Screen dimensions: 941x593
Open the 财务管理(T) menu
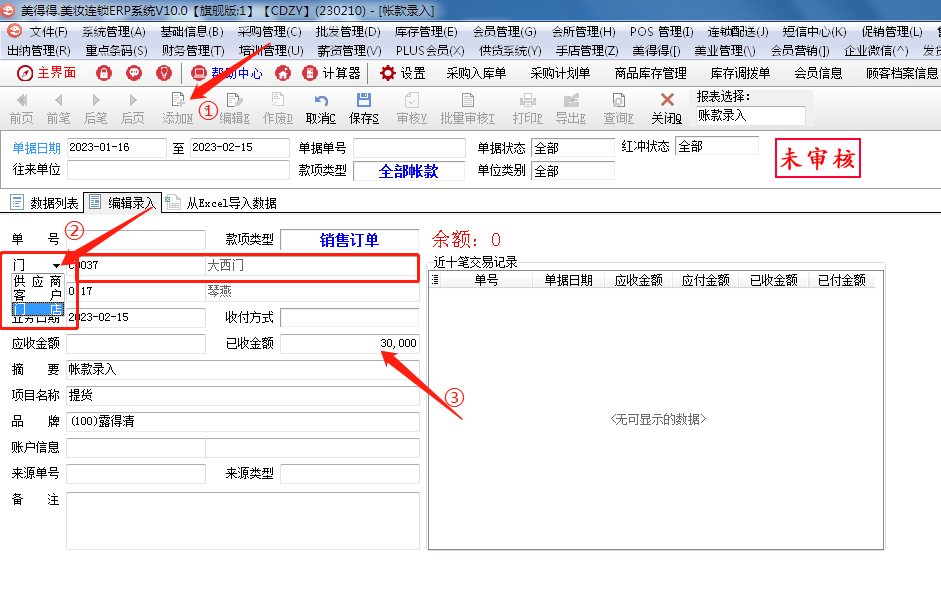pos(193,51)
